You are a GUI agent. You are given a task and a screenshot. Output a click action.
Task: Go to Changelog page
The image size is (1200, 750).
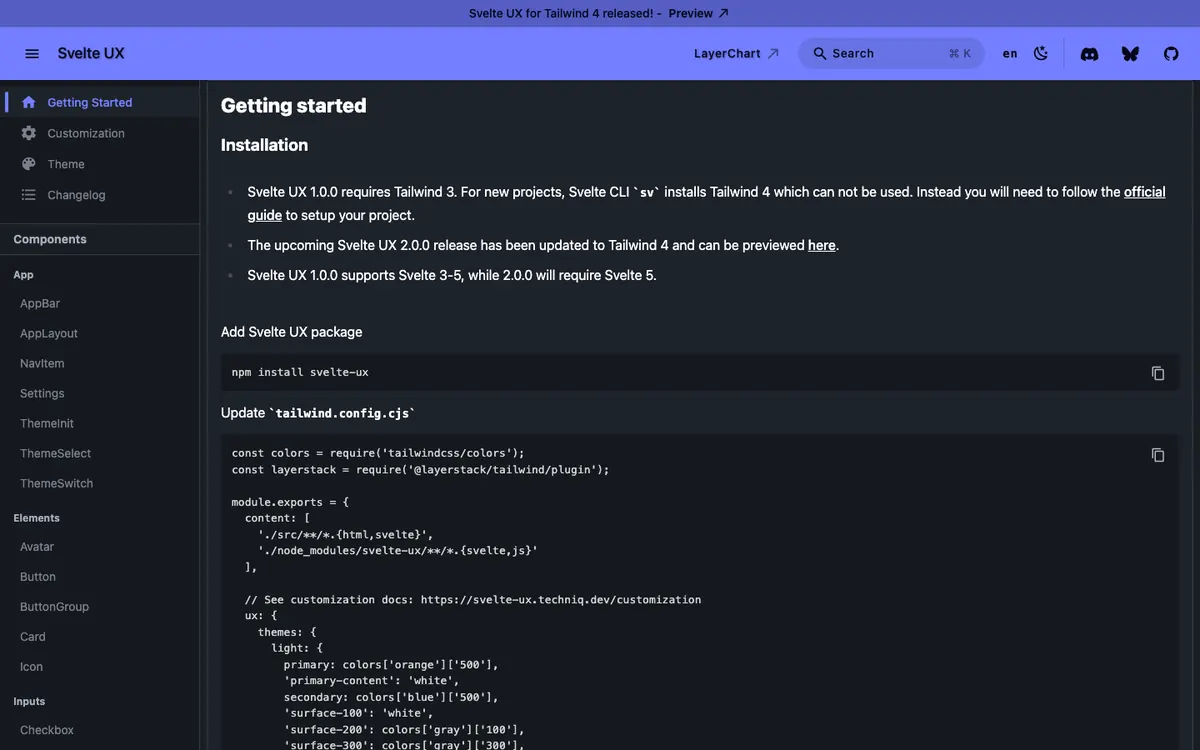[x=100, y=195]
